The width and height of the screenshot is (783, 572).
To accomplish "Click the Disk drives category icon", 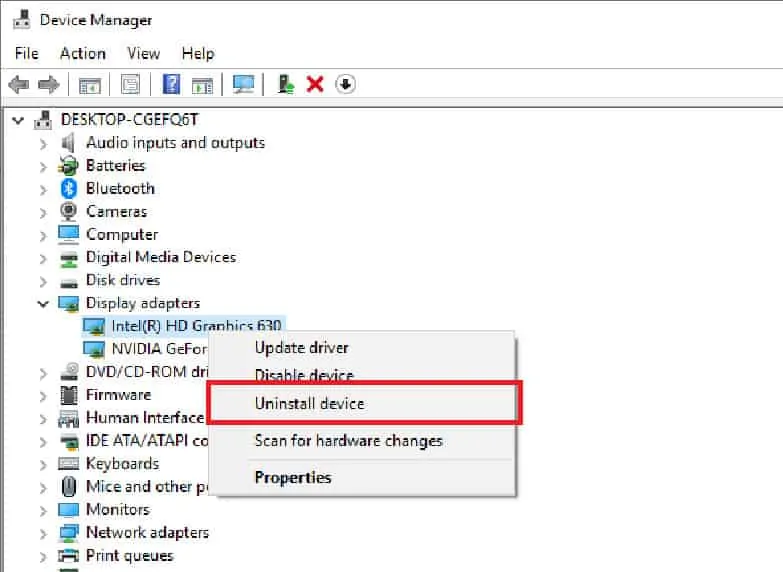I will (x=69, y=282).
